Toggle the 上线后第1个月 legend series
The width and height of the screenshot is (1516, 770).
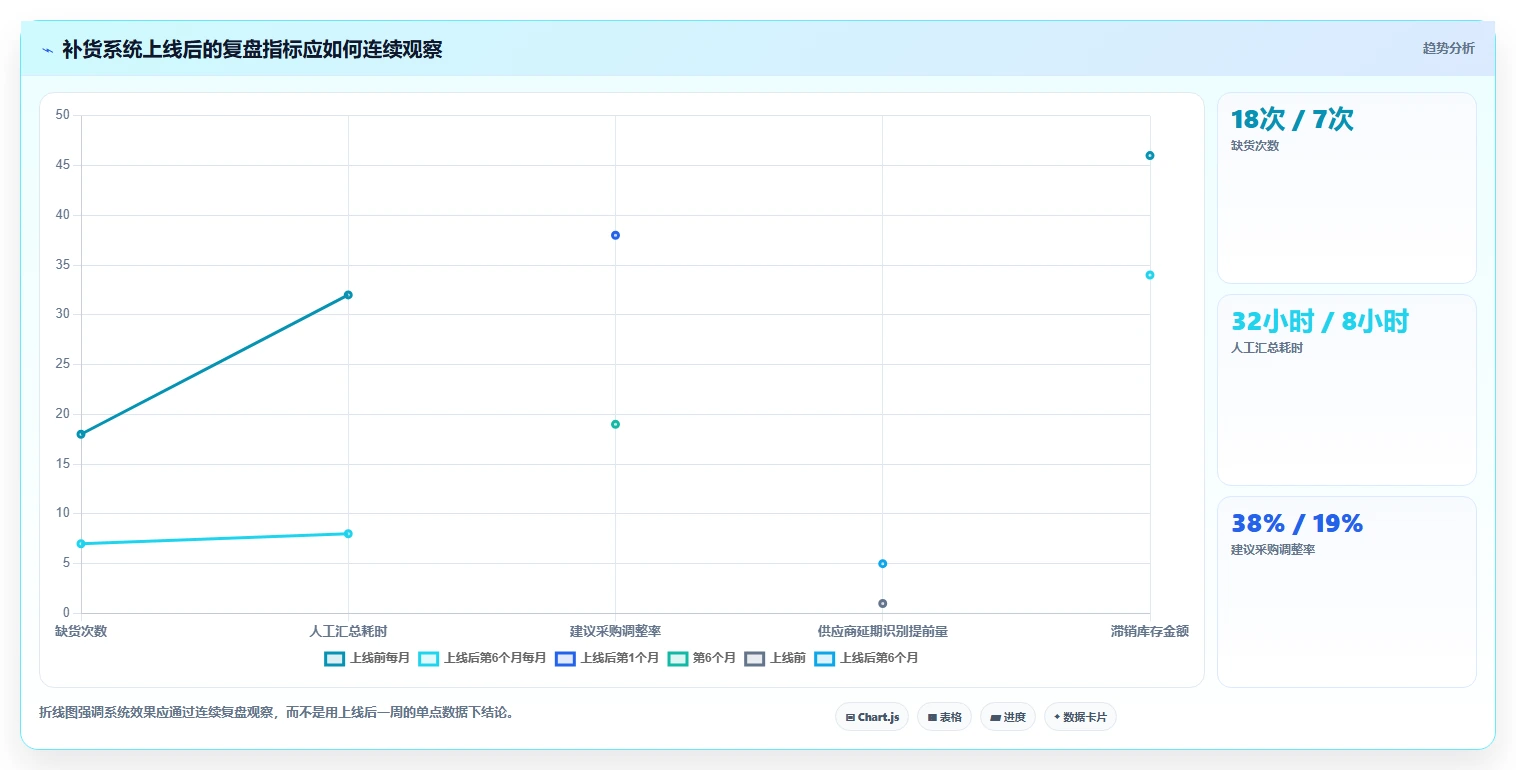607,658
